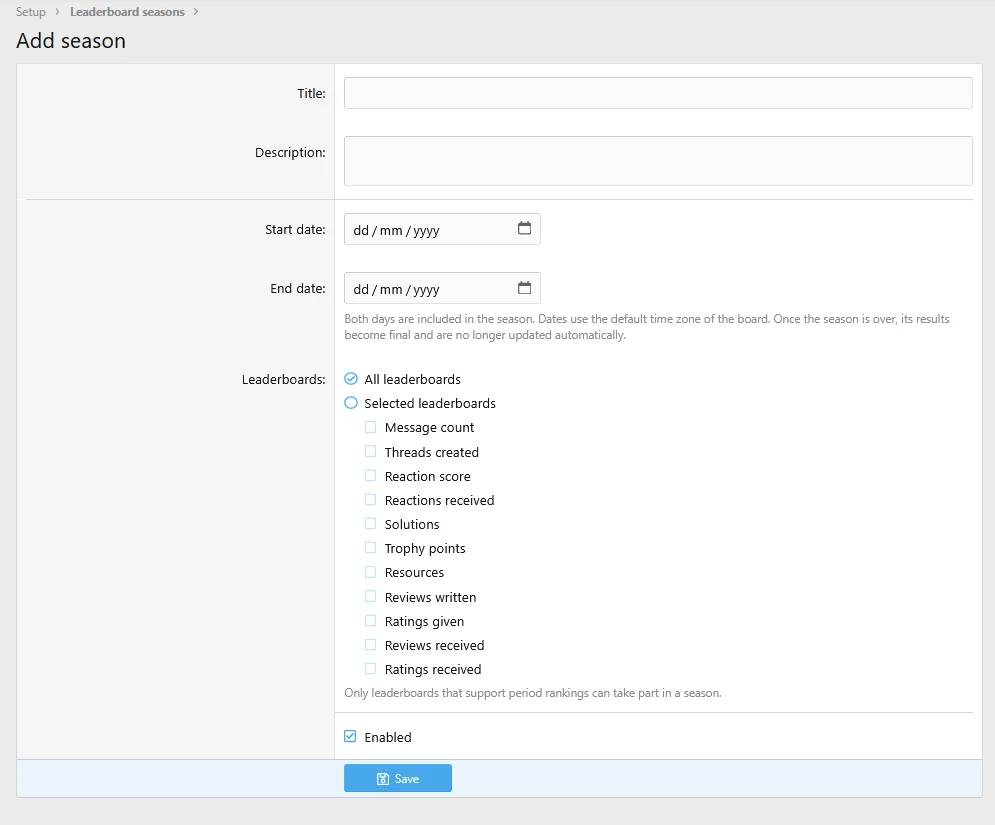Open the Start date calendar picker icon

[x=524, y=228]
